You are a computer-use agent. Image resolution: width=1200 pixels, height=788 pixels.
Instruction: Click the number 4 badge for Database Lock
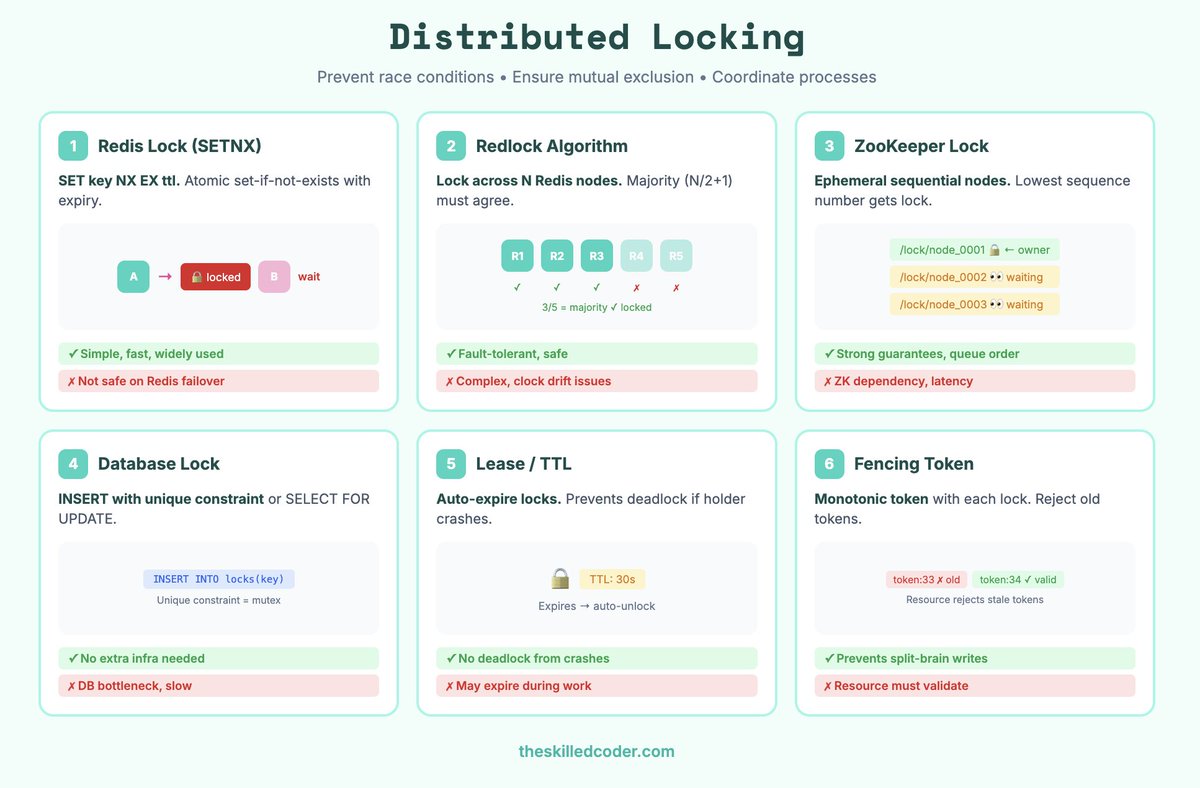(73, 464)
